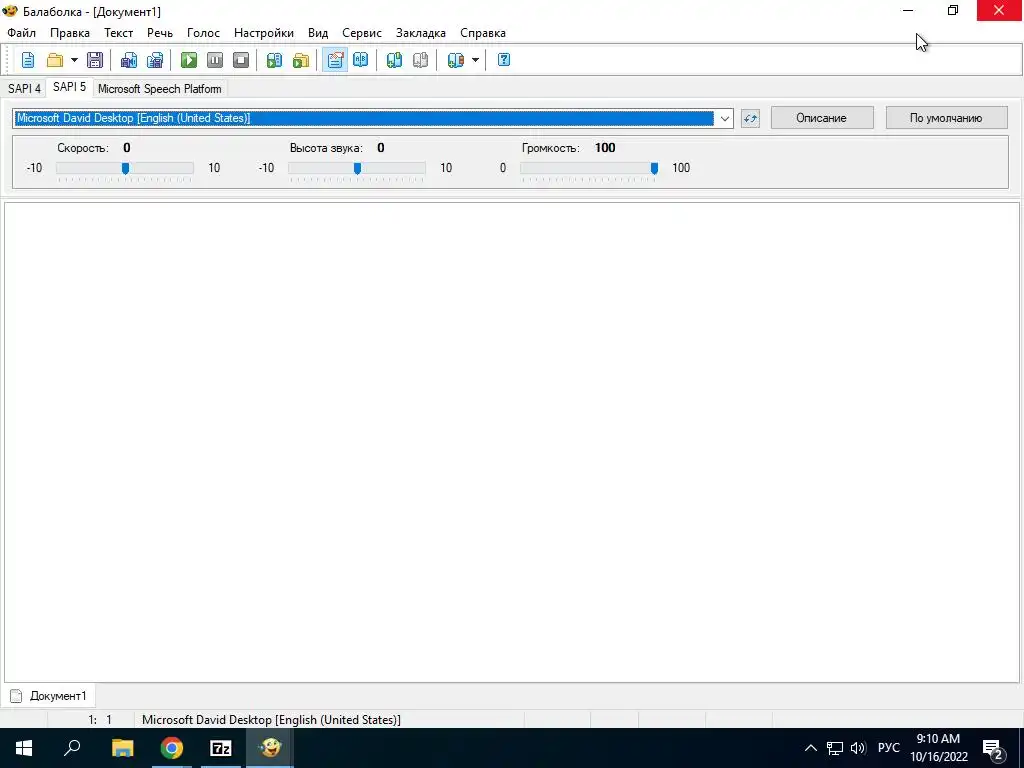Click the refresh voices icon button
This screenshot has width=1024, height=768.
point(750,118)
